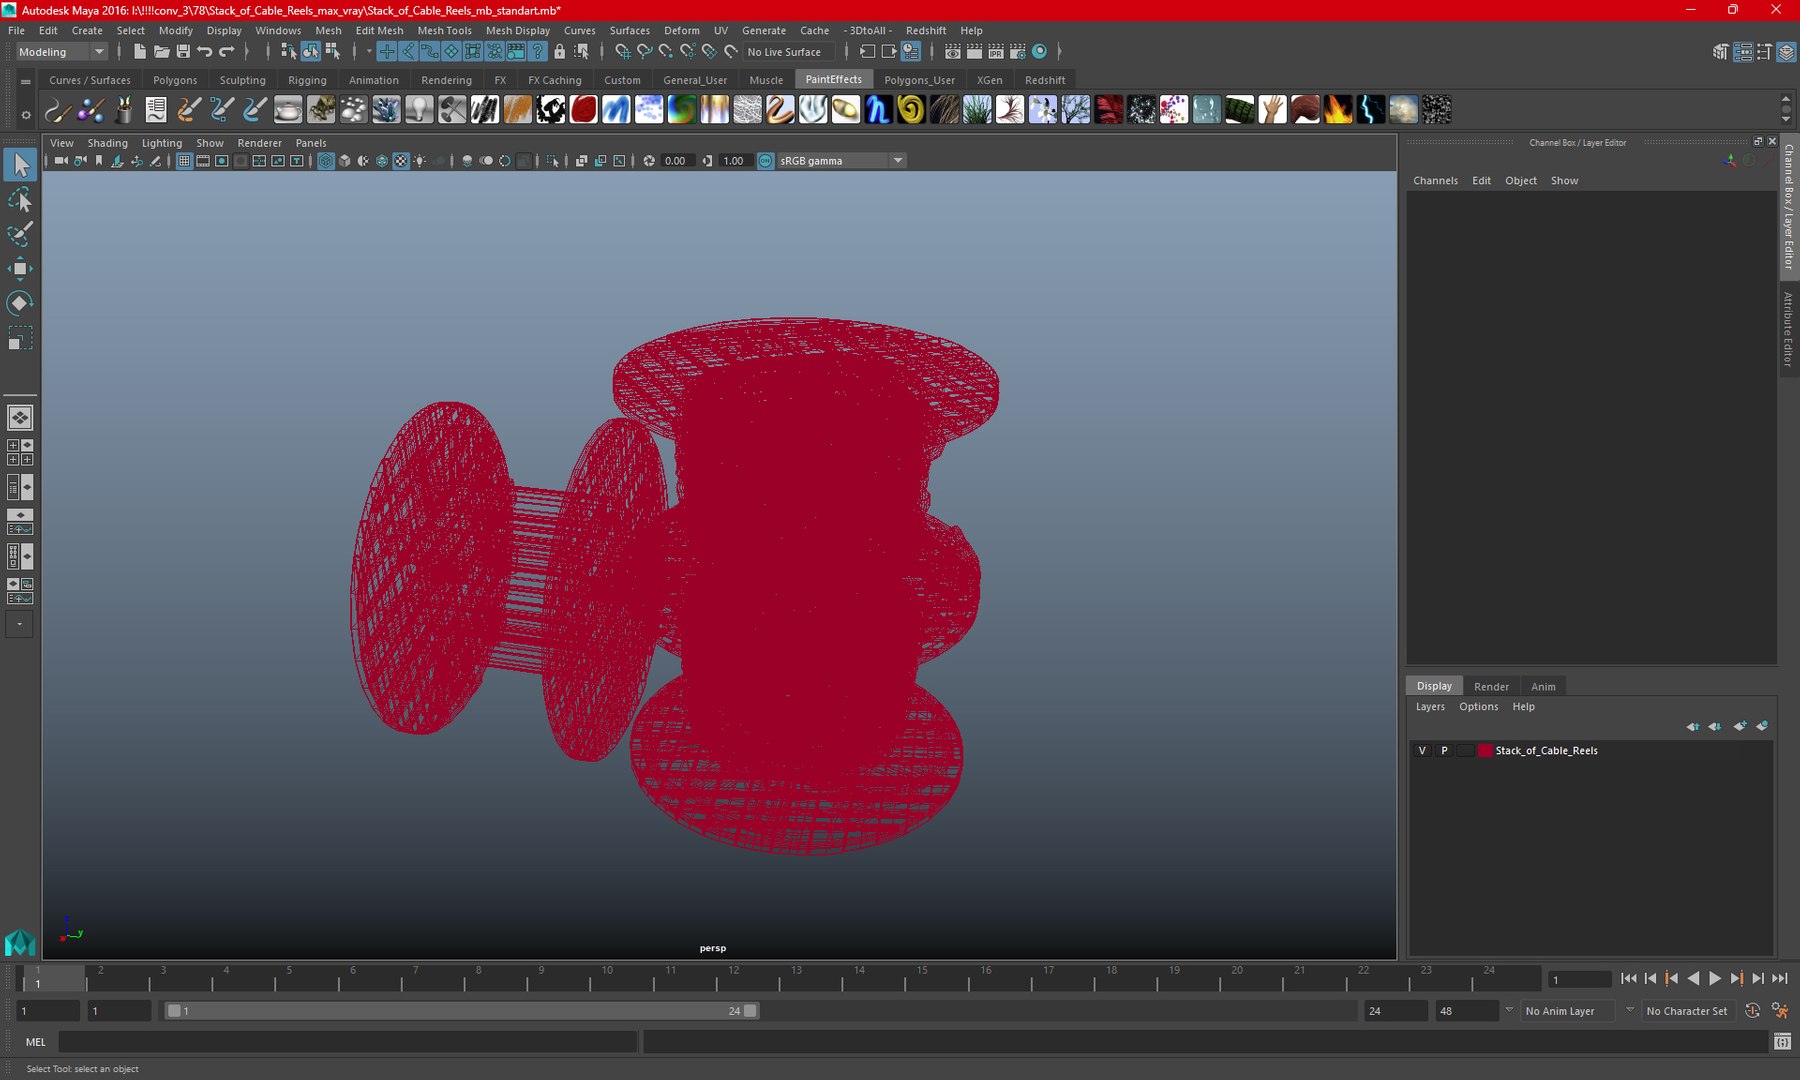The width and height of the screenshot is (1800, 1080).
Task: Click frame 12 on the time slider
Action: pyautogui.click(x=733, y=979)
